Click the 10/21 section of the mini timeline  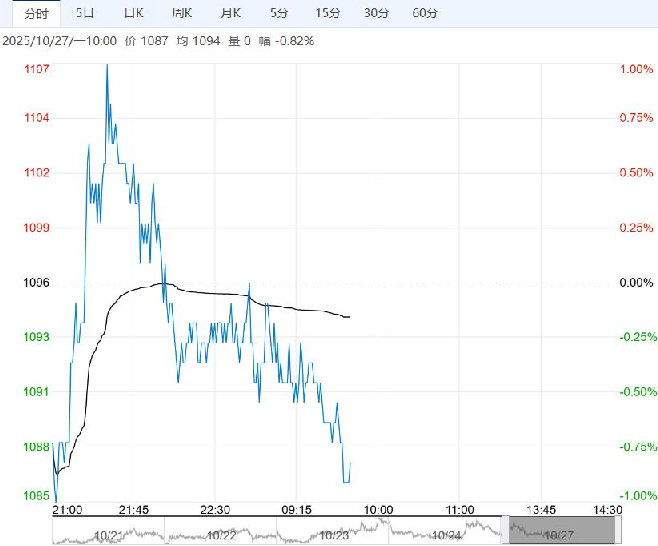[107, 532]
